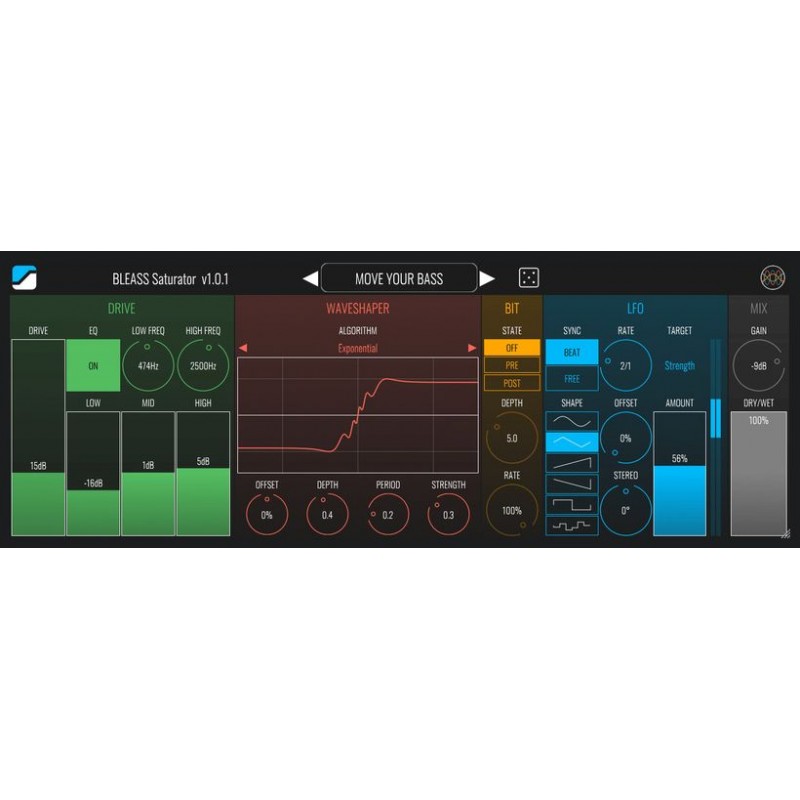Go to the previous preset with the left arrow
The height and width of the screenshot is (800, 800).
[x=310, y=278]
